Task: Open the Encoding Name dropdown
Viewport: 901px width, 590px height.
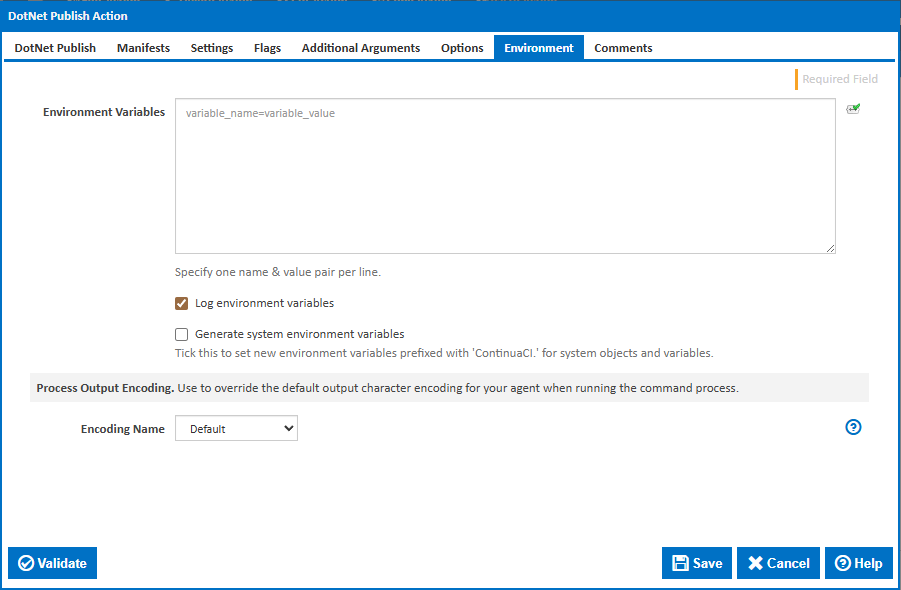Action: (x=236, y=428)
